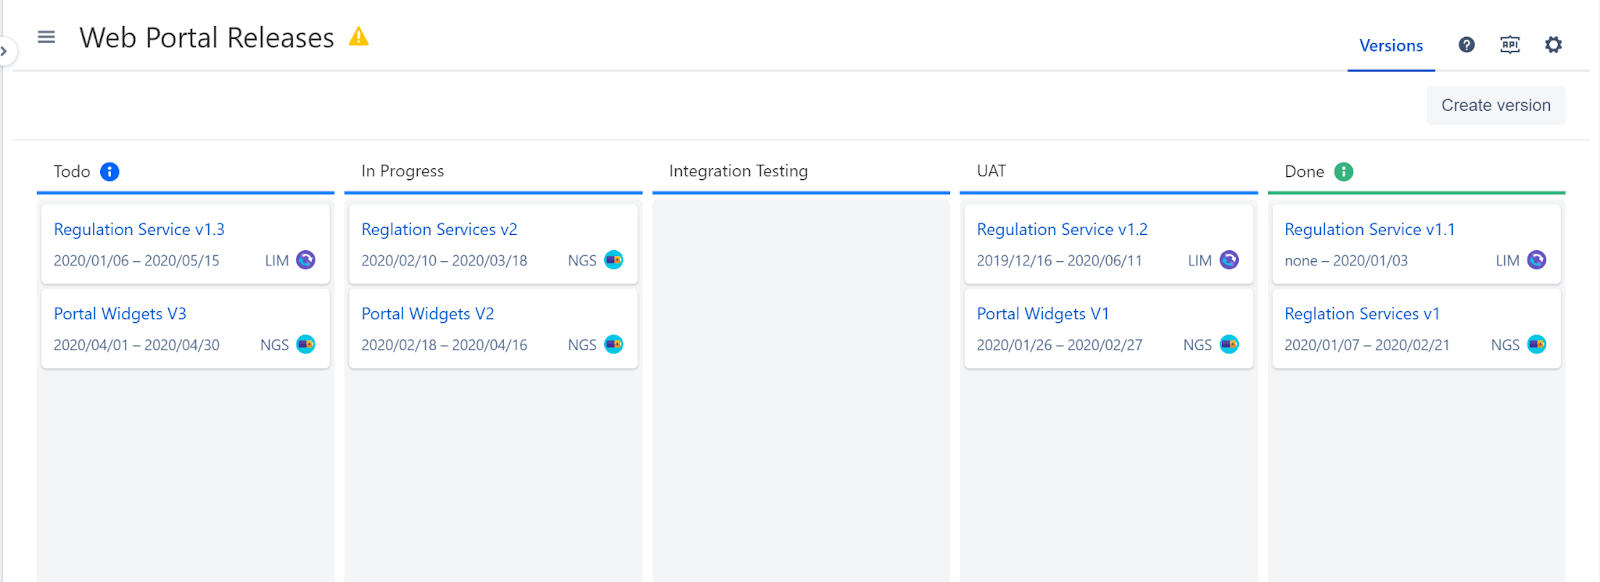Select the Portal Widgets V2 card
The height and width of the screenshot is (582, 1600).
[x=492, y=329]
